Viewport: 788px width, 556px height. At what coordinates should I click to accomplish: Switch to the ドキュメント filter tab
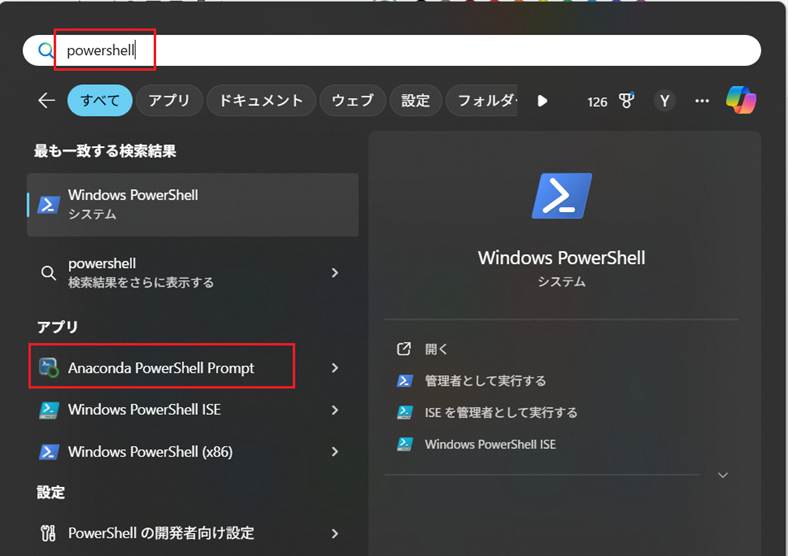click(261, 101)
